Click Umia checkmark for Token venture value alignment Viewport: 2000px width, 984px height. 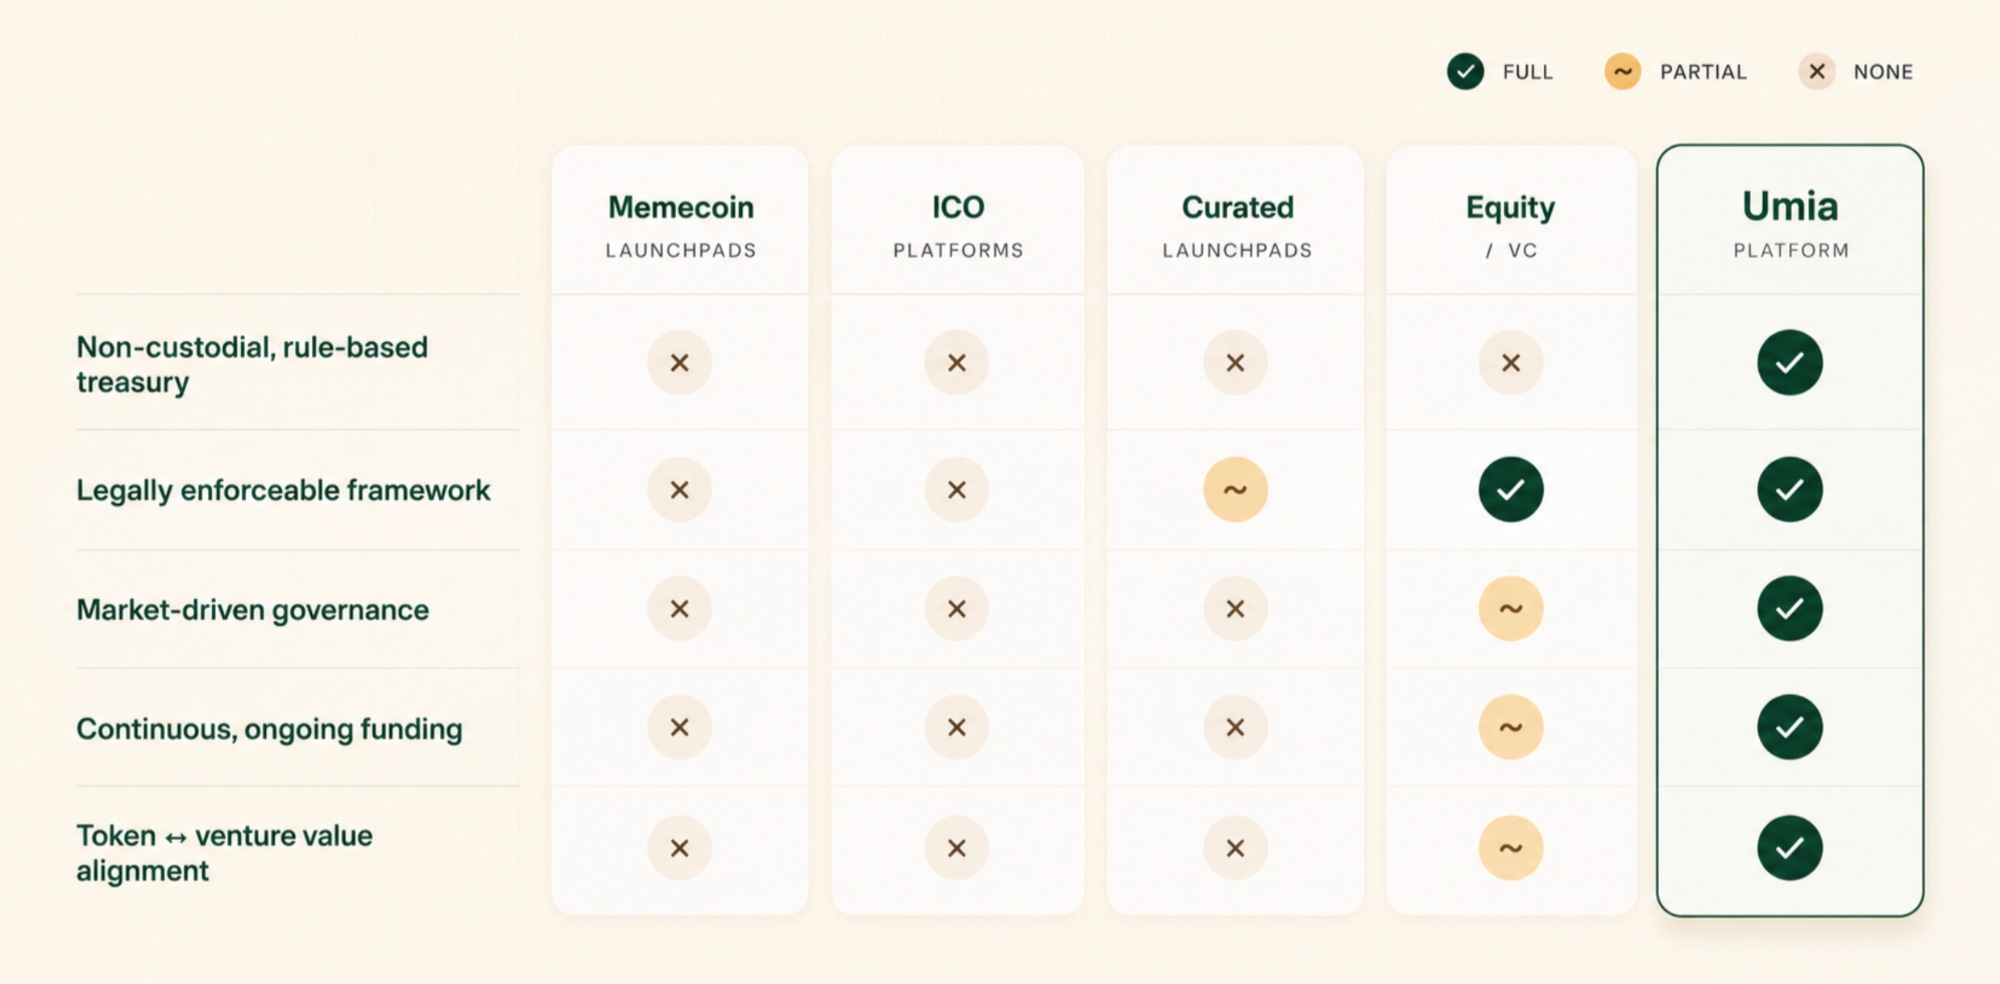1789,848
